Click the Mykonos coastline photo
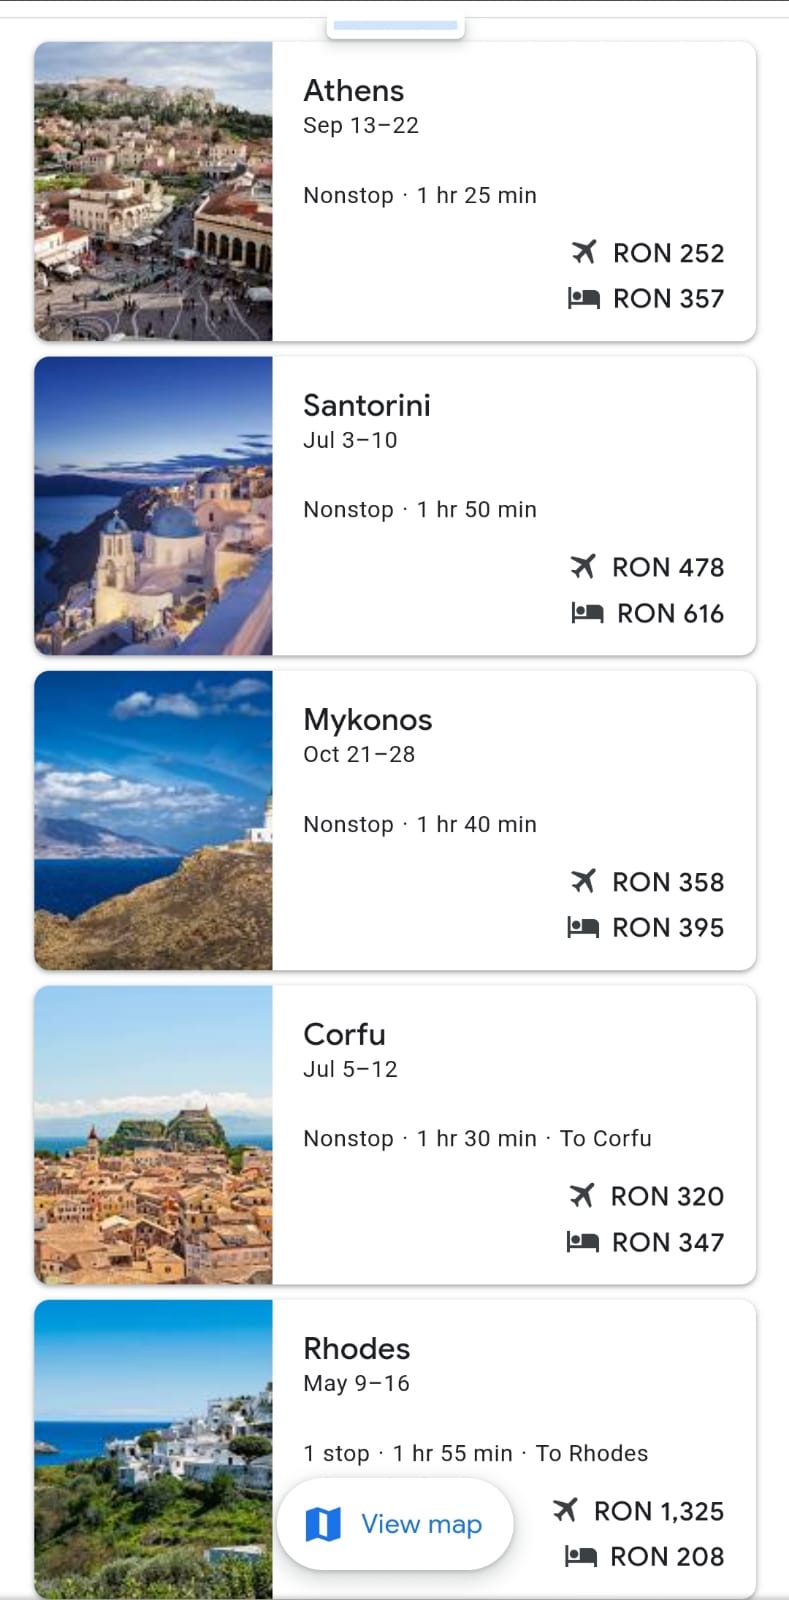Screen dimensions: 789x1600 (153, 820)
